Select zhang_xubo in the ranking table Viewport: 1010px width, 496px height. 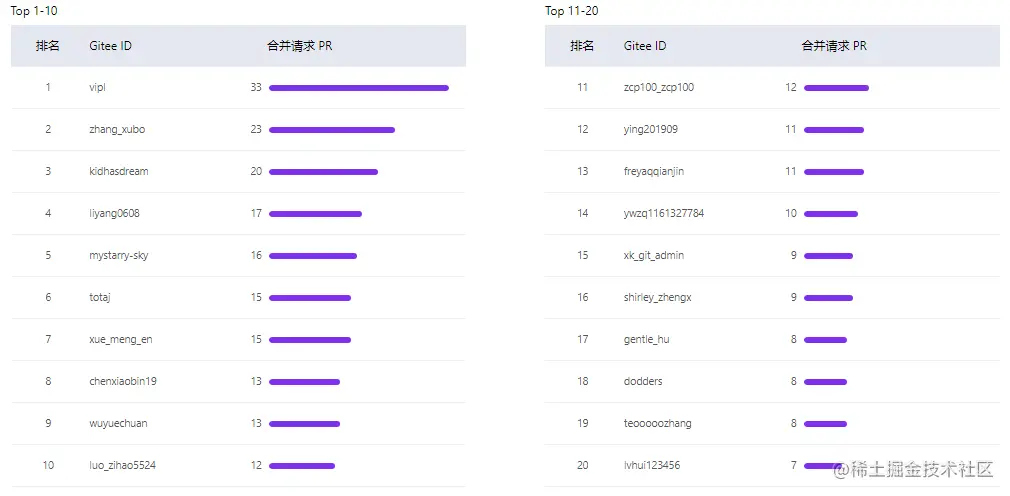click(117, 129)
